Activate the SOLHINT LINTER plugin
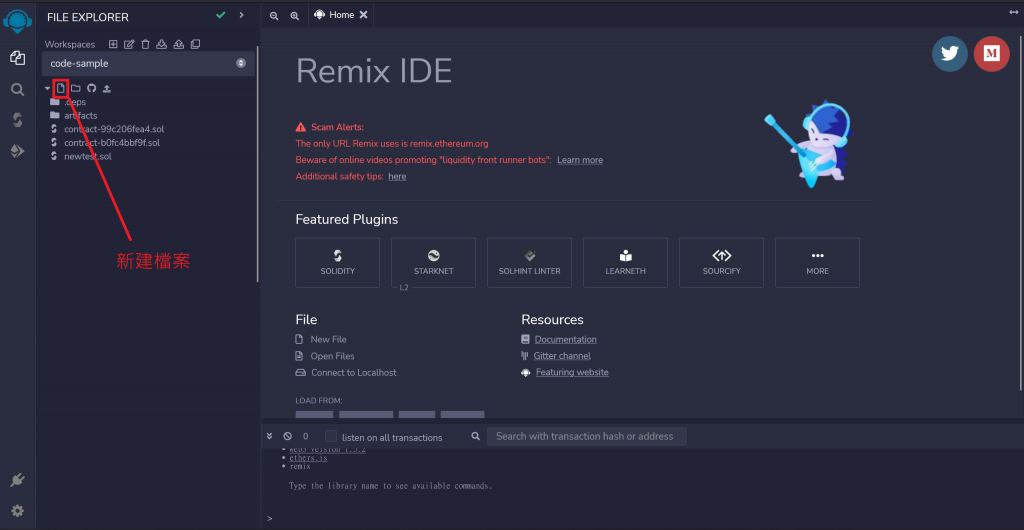 [x=530, y=262]
